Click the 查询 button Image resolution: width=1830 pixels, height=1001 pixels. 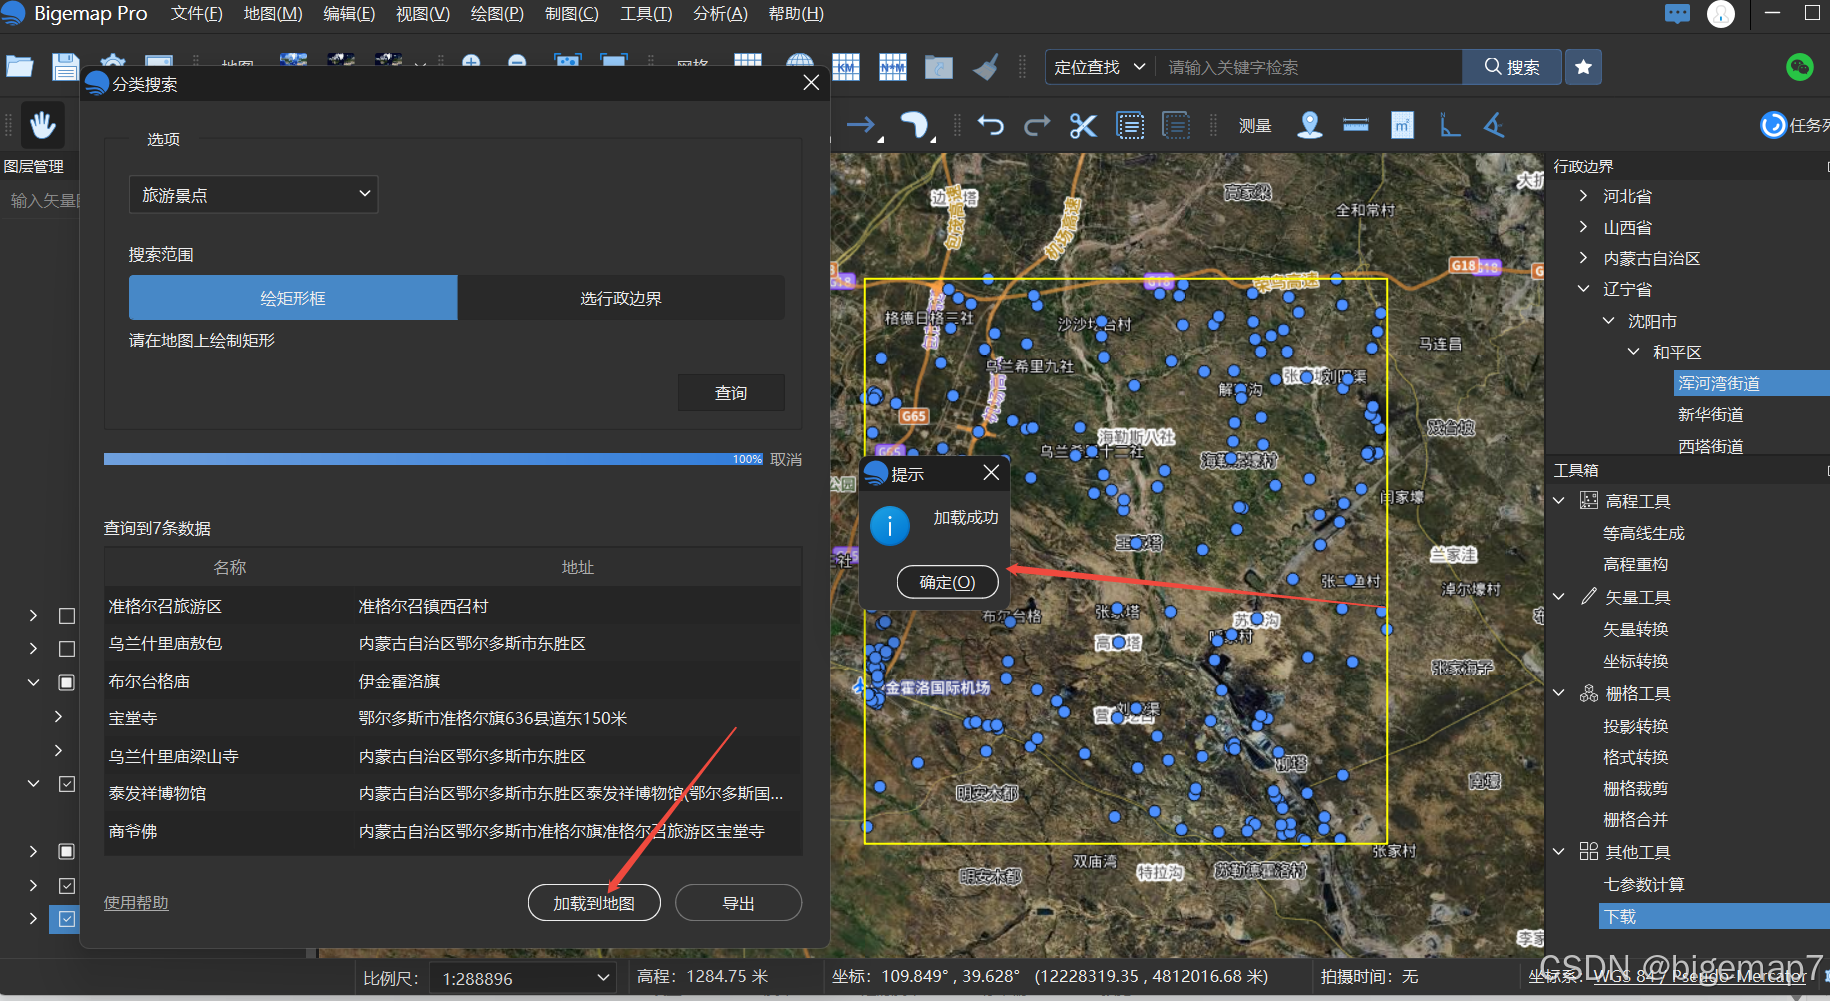[731, 393]
